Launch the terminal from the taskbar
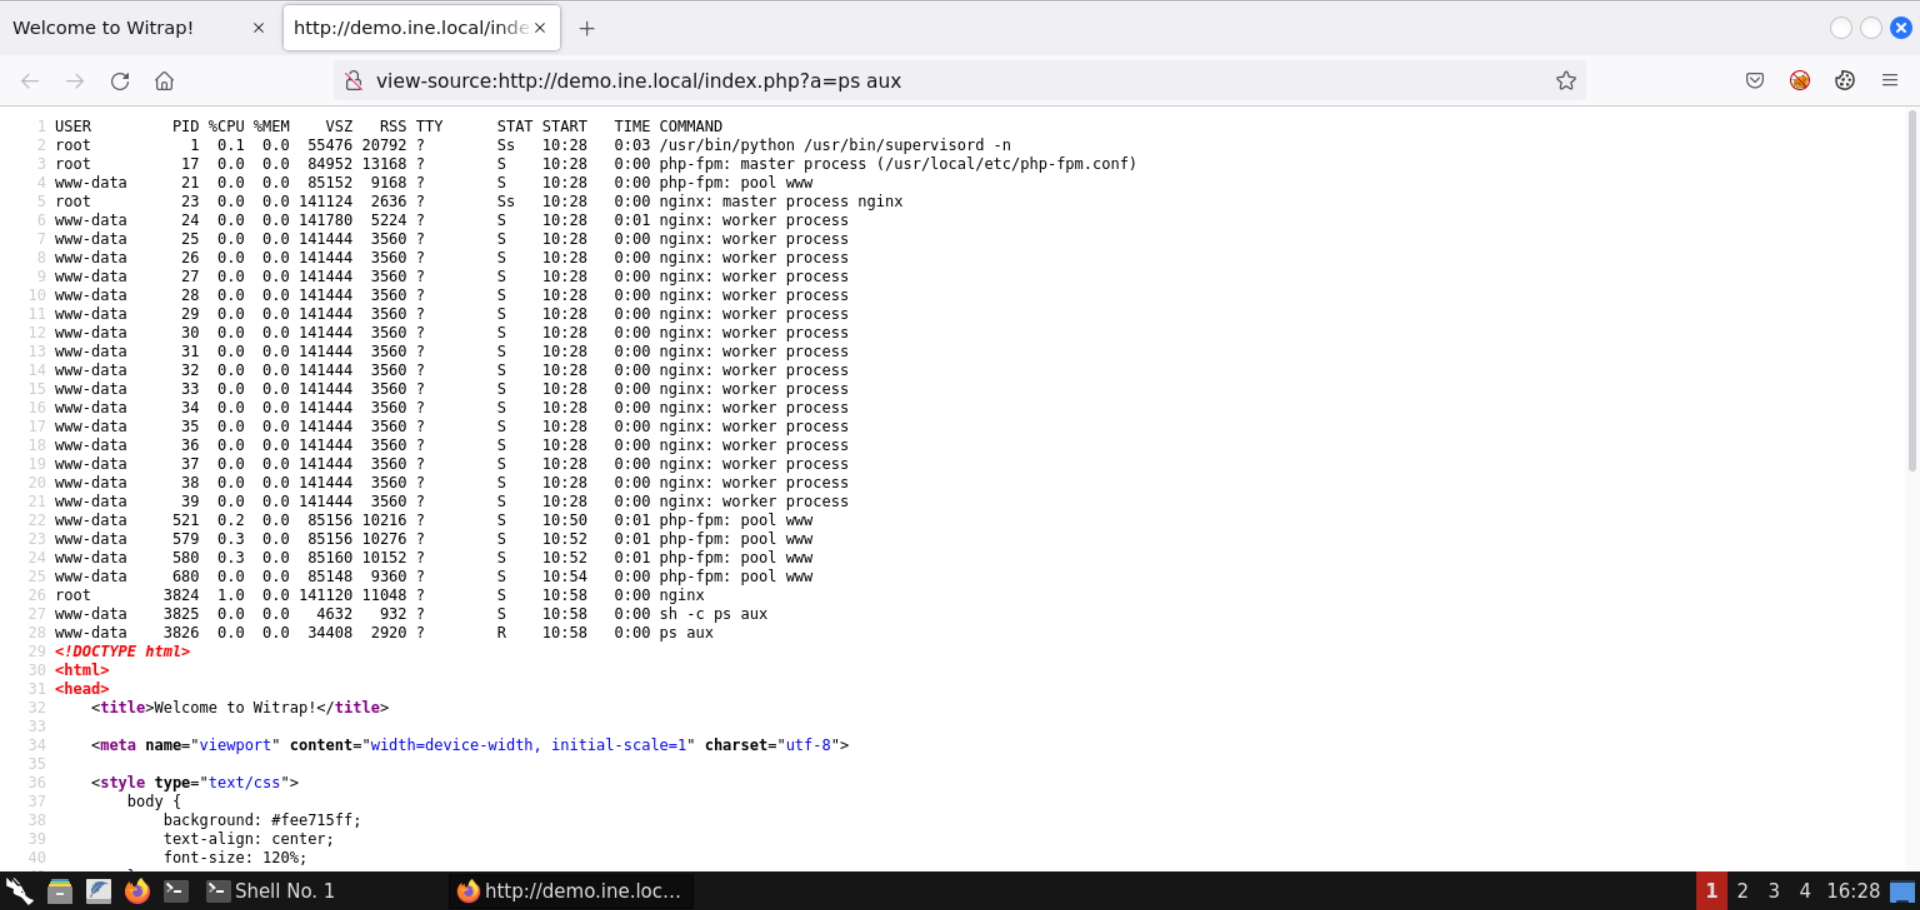This screenshot has height=910, width=1920. click(x=176, y=890)
